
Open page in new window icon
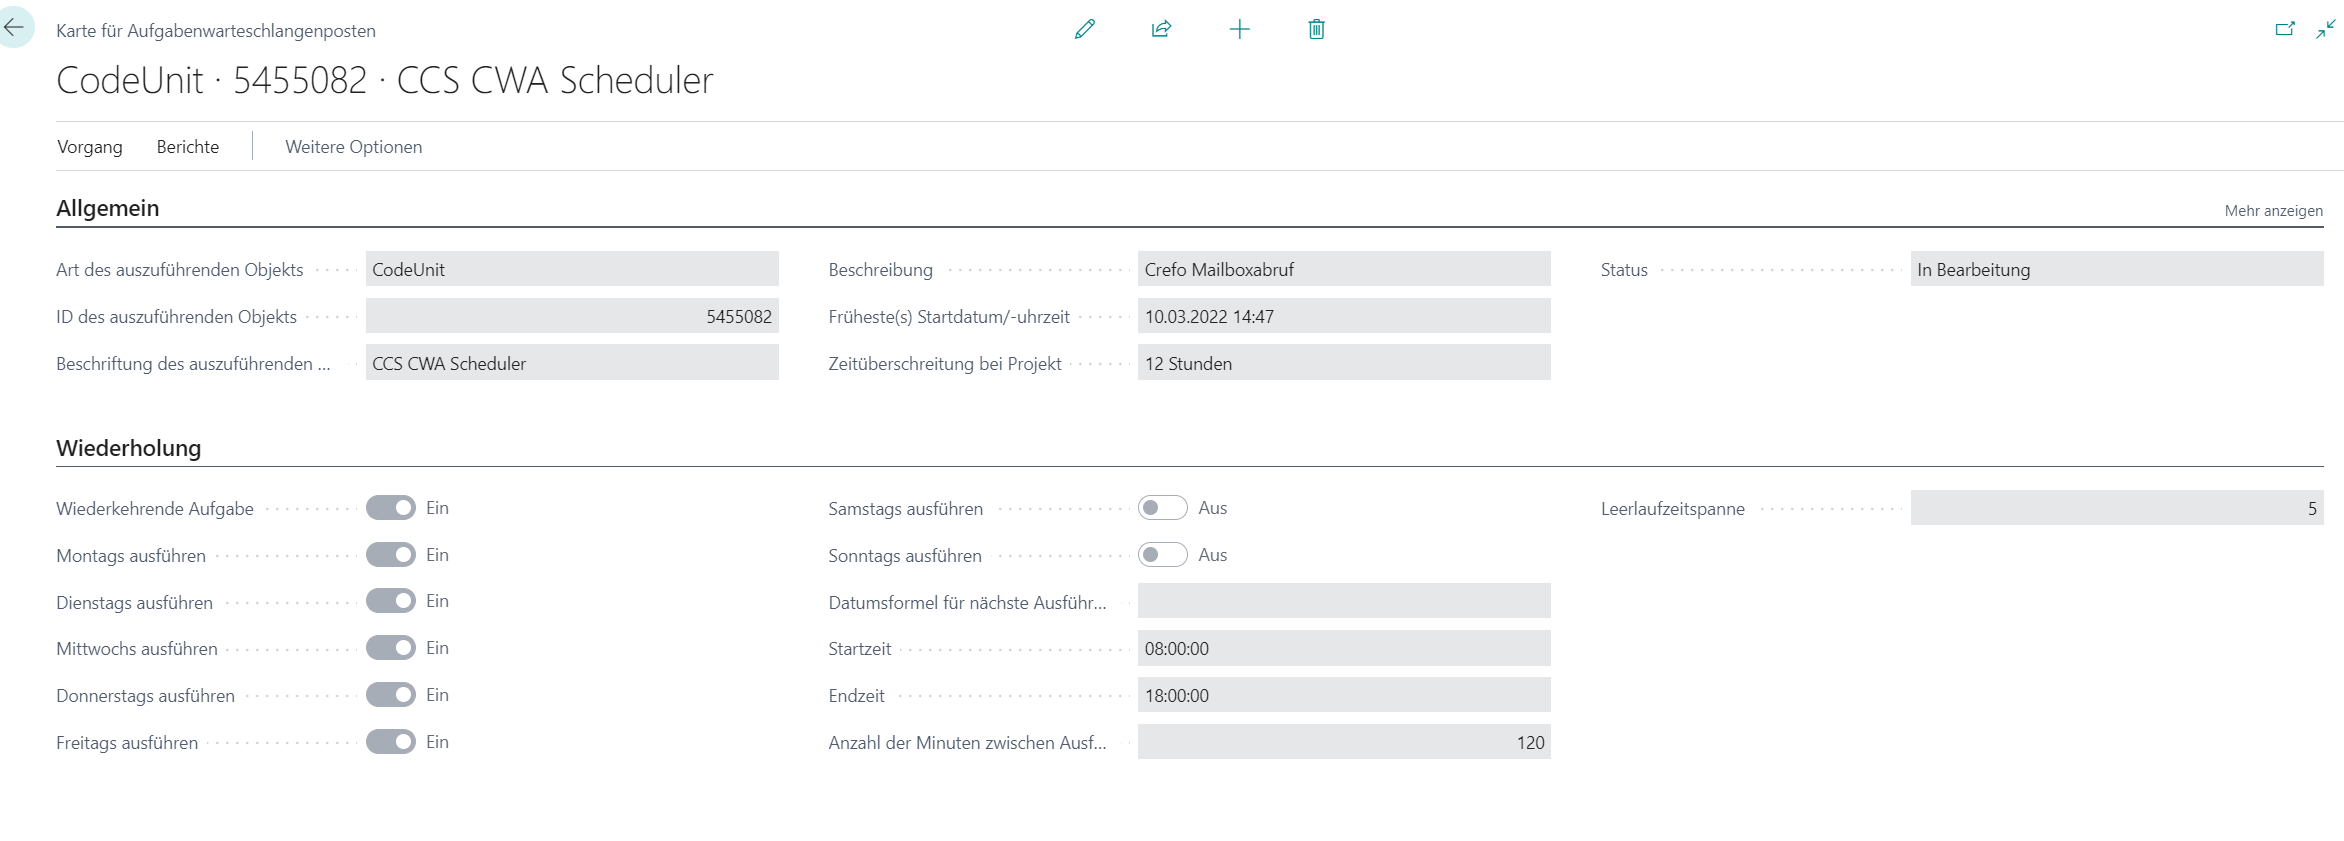pyautogui.click(x=2284, y=29)
